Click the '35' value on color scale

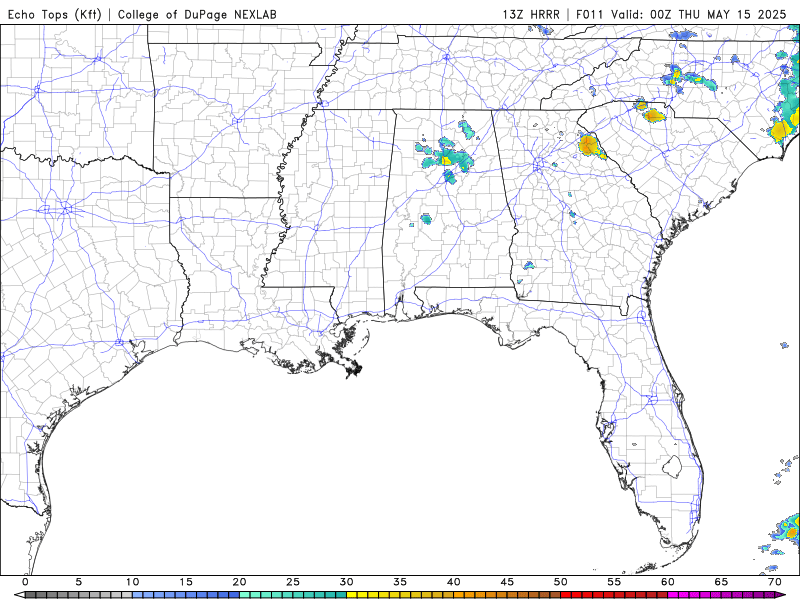point(400,582)
